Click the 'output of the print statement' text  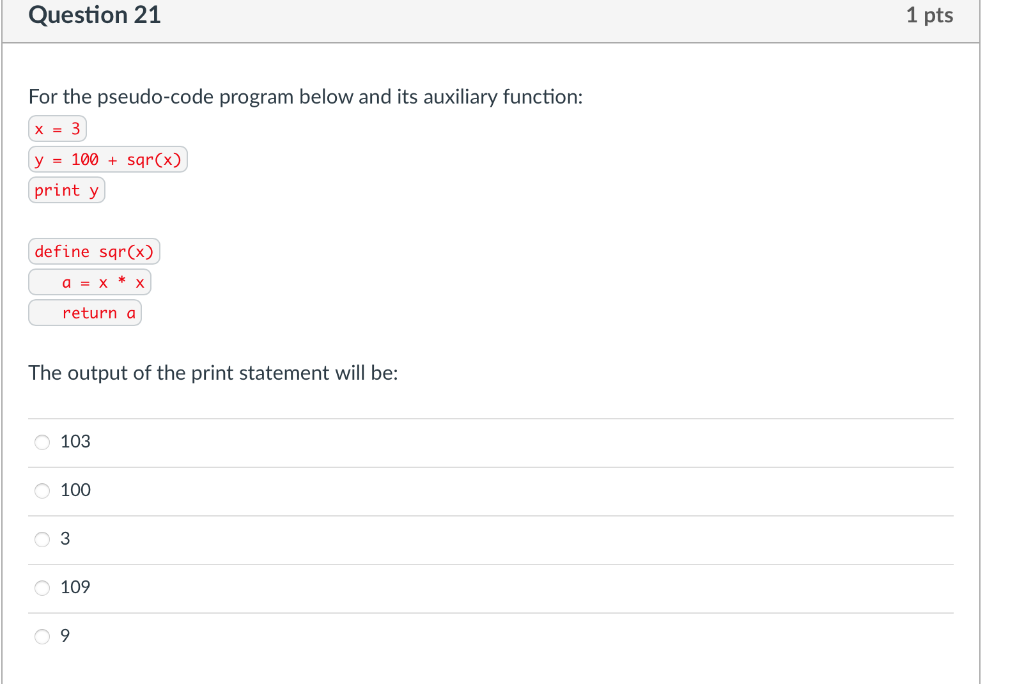(212, 372)
